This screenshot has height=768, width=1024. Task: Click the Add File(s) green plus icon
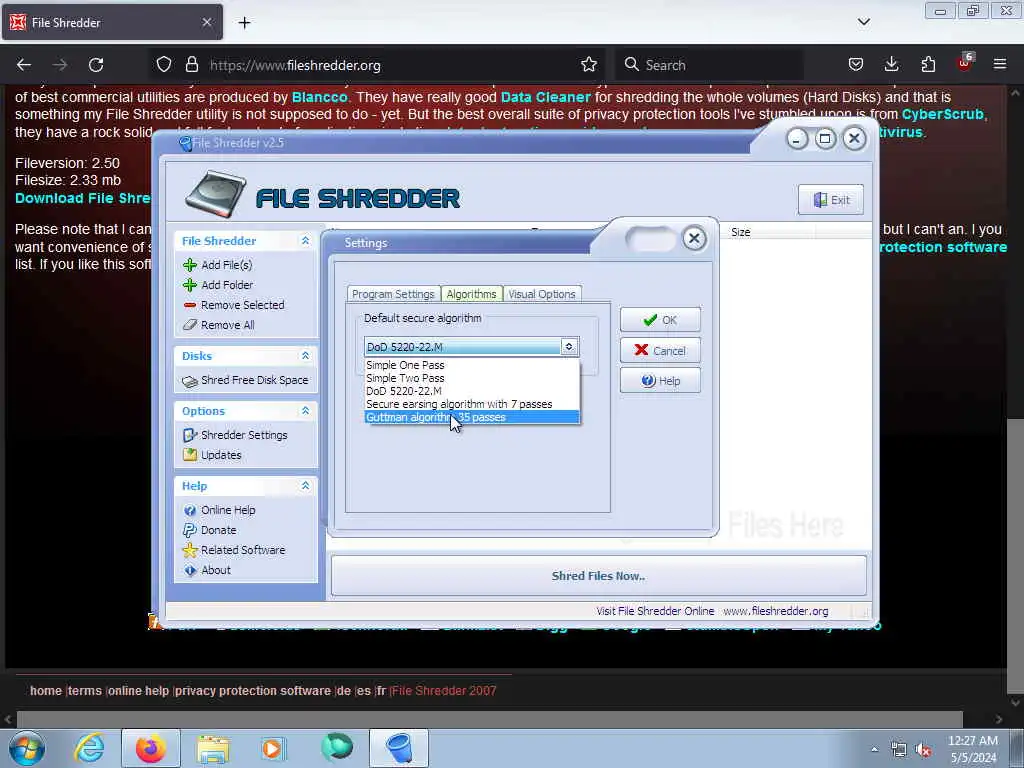point(190,264)
